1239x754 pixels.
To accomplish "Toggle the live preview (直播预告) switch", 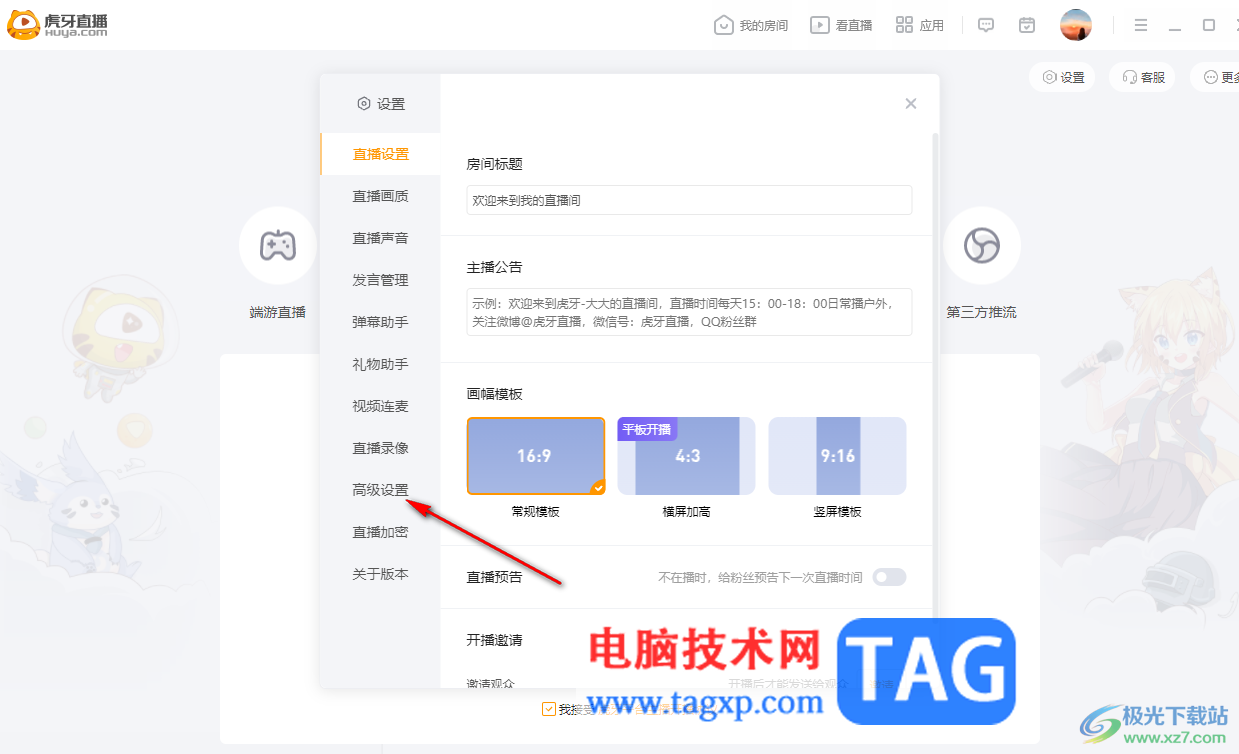I will pos(889,577).
